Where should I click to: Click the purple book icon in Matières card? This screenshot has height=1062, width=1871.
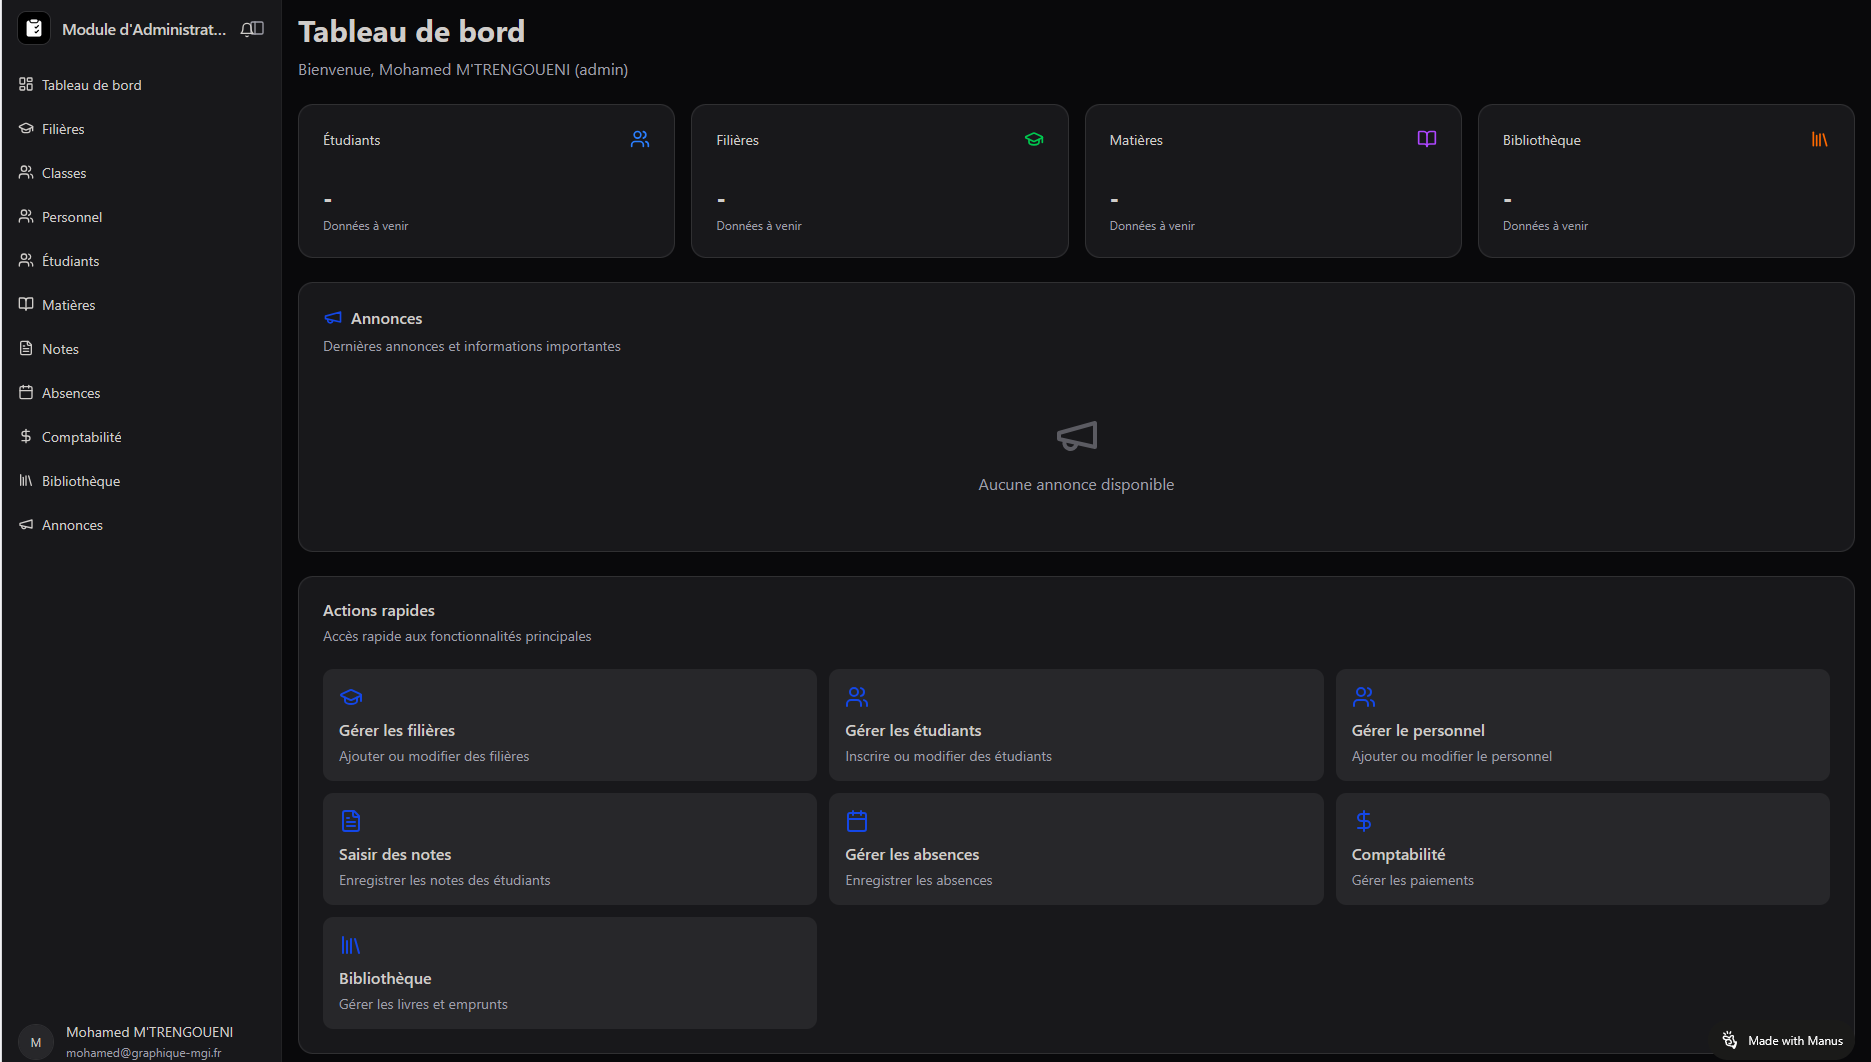coord(1427,139)
